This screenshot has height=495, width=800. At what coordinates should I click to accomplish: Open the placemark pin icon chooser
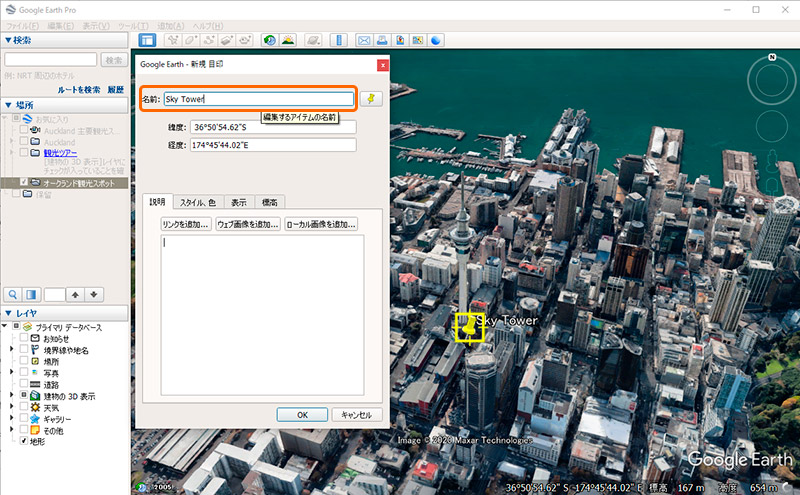point(371,99)
